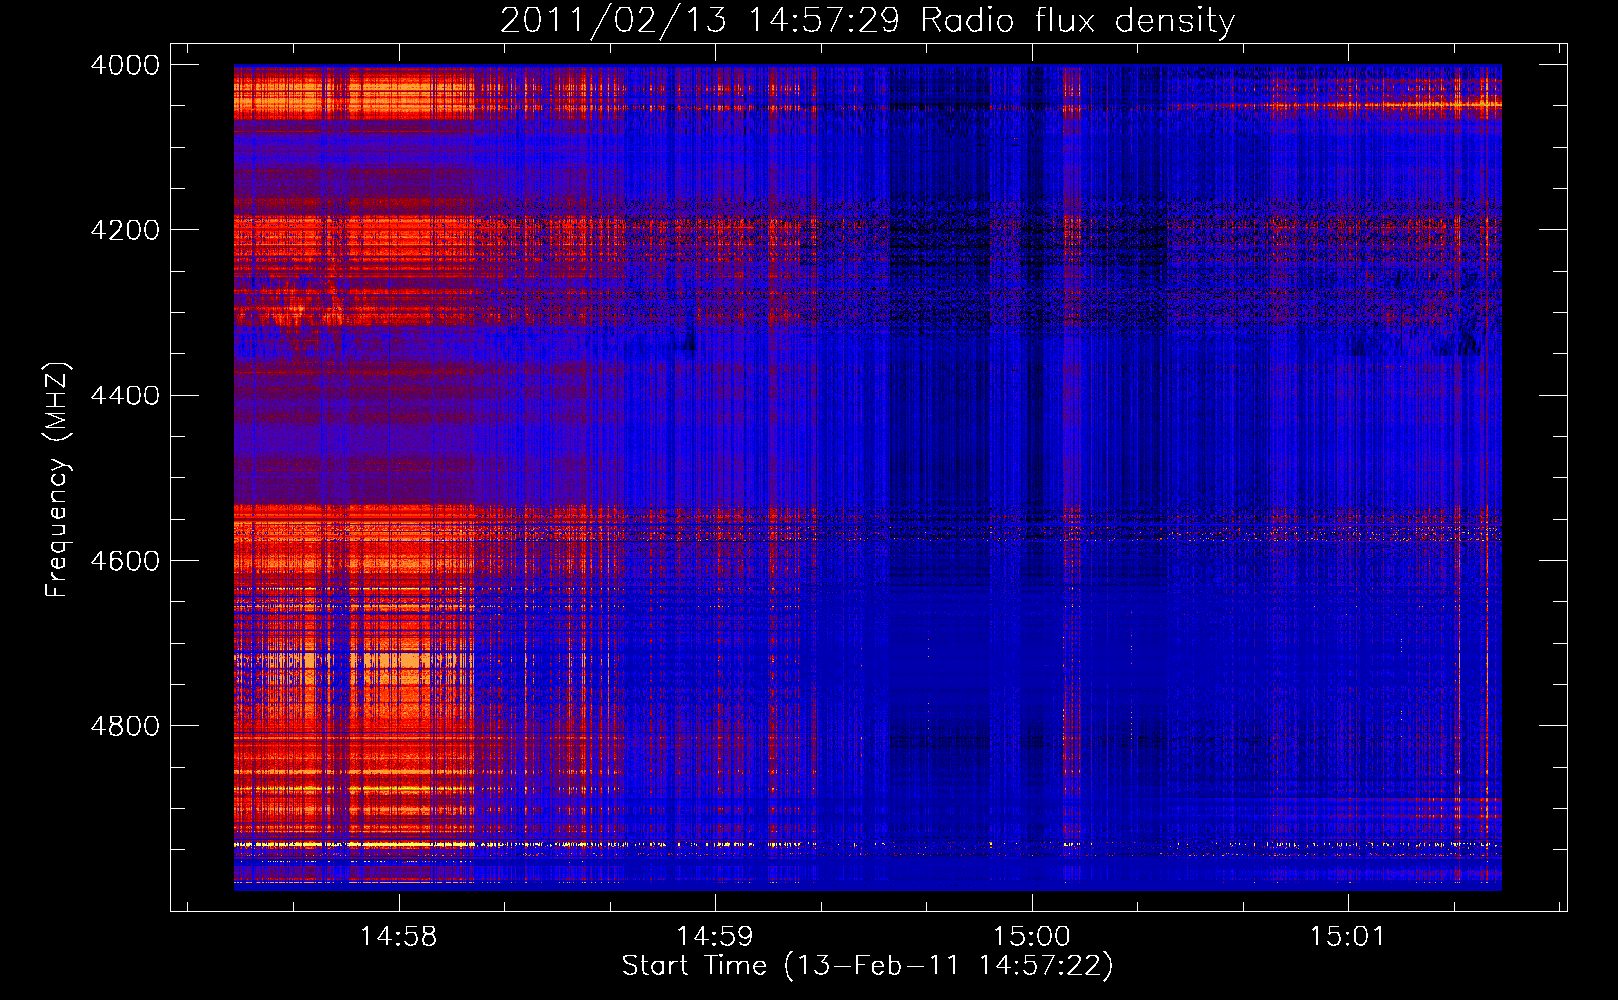Click the 15:00 time axis label
Image resolution: width=1618 pixels, height=1000 pixels.
1031,937
